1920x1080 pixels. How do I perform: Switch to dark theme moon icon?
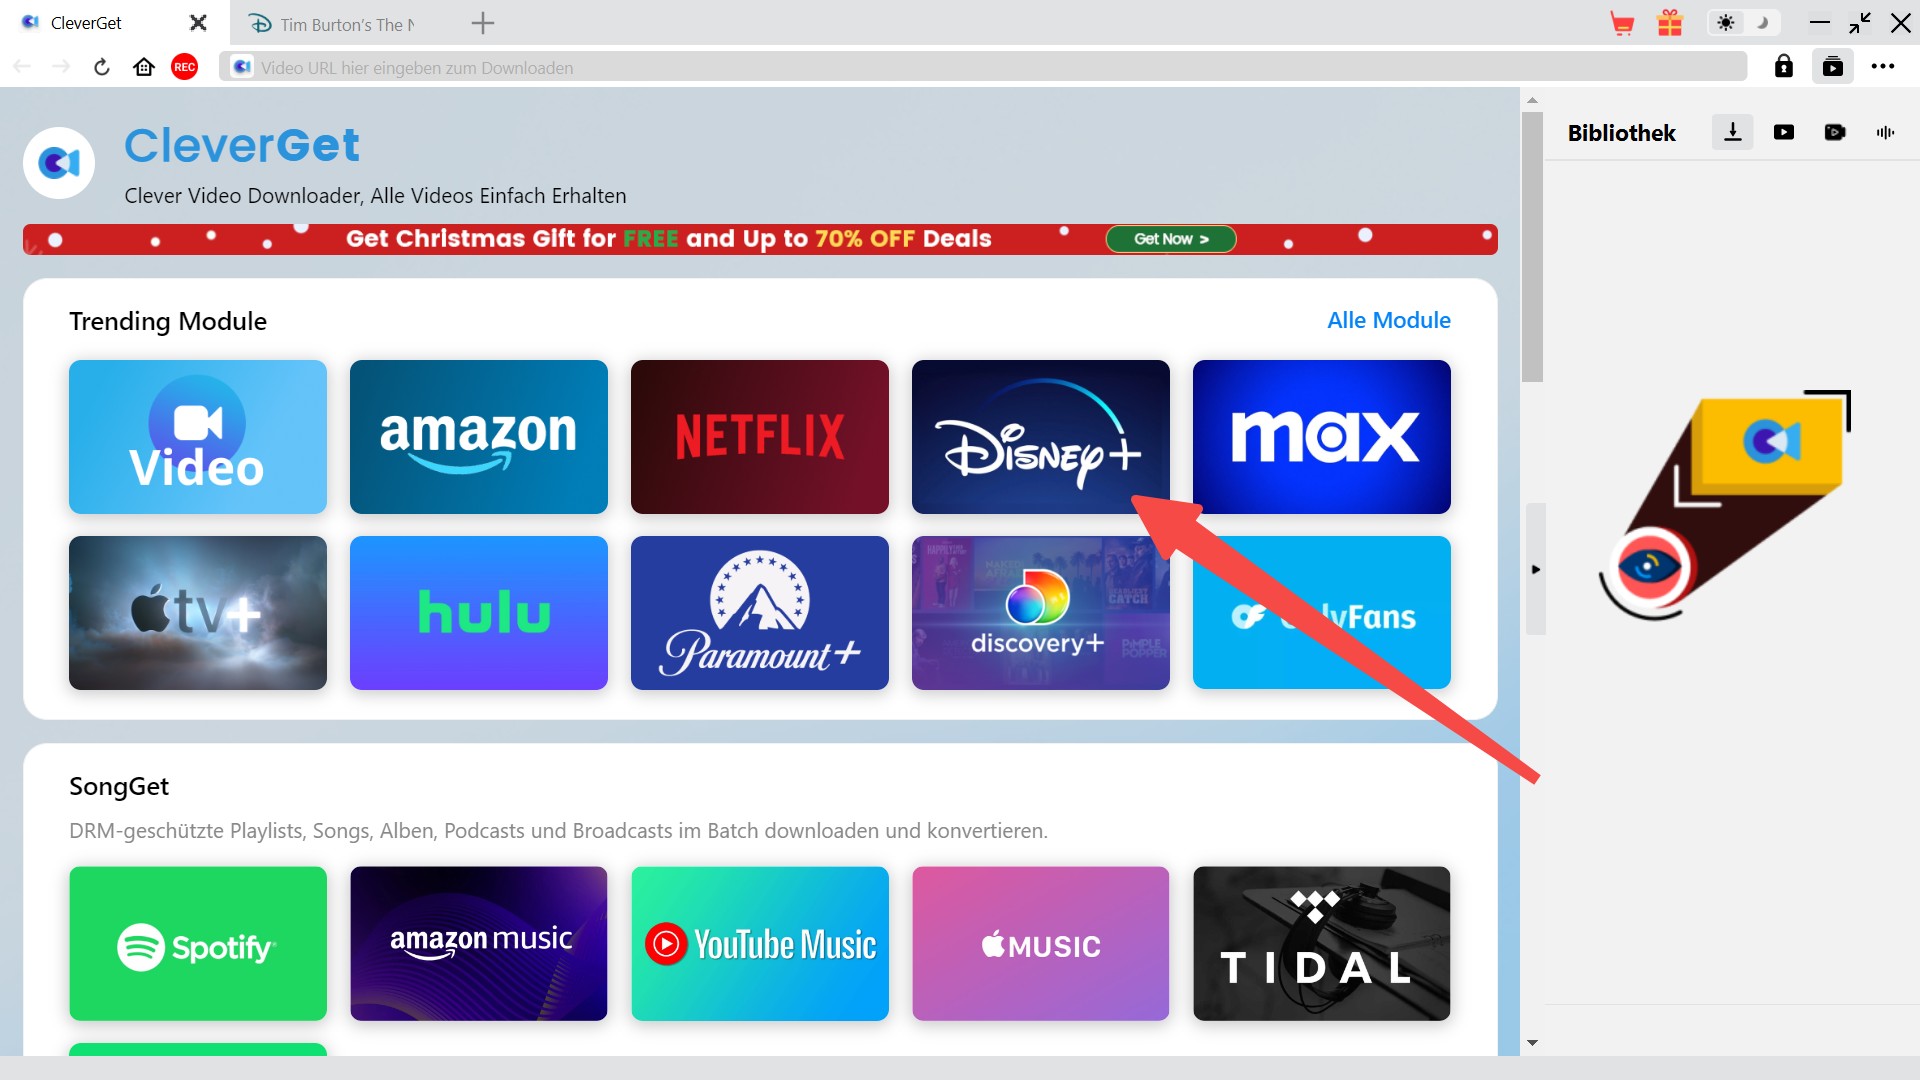[x=1763, y=23]
